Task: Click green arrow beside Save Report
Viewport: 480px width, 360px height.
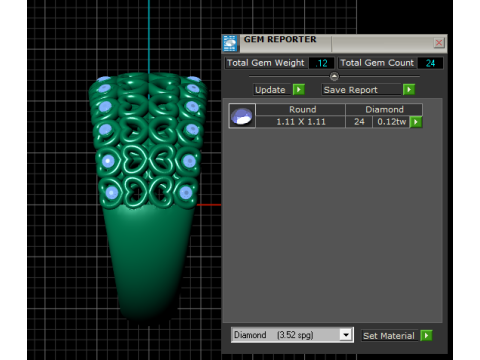Action: (x=409, y=90)
